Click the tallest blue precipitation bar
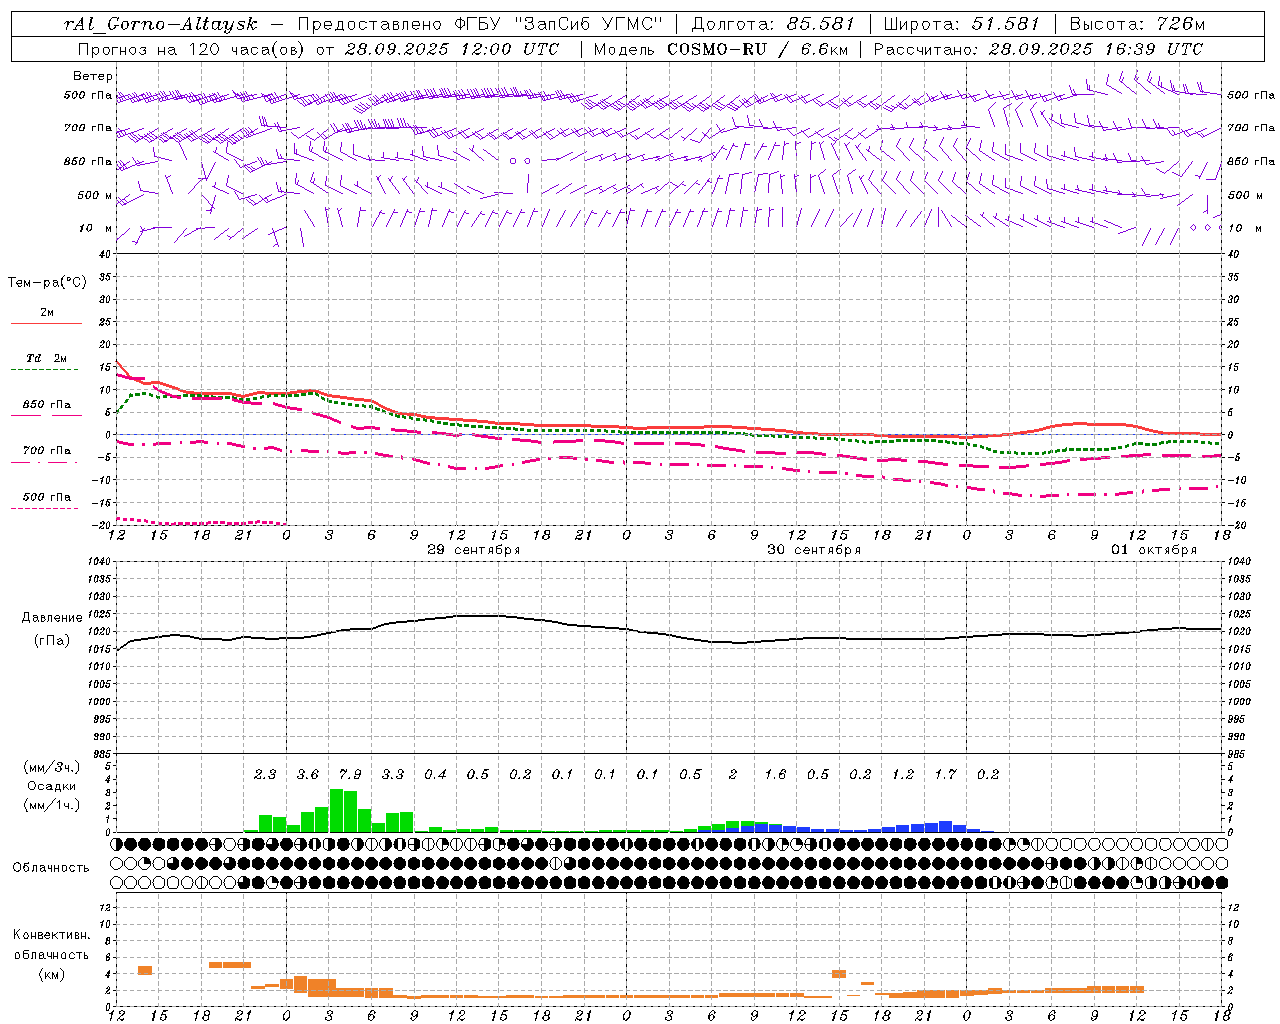The width and height of the screenshot is (1280, 1024). tap(945, 827)
